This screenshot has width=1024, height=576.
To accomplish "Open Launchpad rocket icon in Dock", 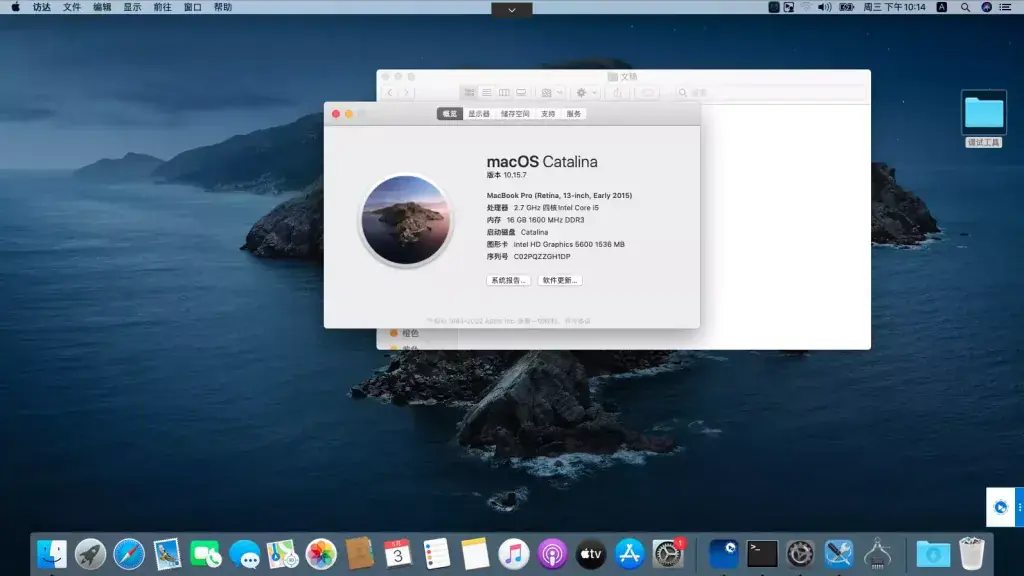I will tap(90, 554).
